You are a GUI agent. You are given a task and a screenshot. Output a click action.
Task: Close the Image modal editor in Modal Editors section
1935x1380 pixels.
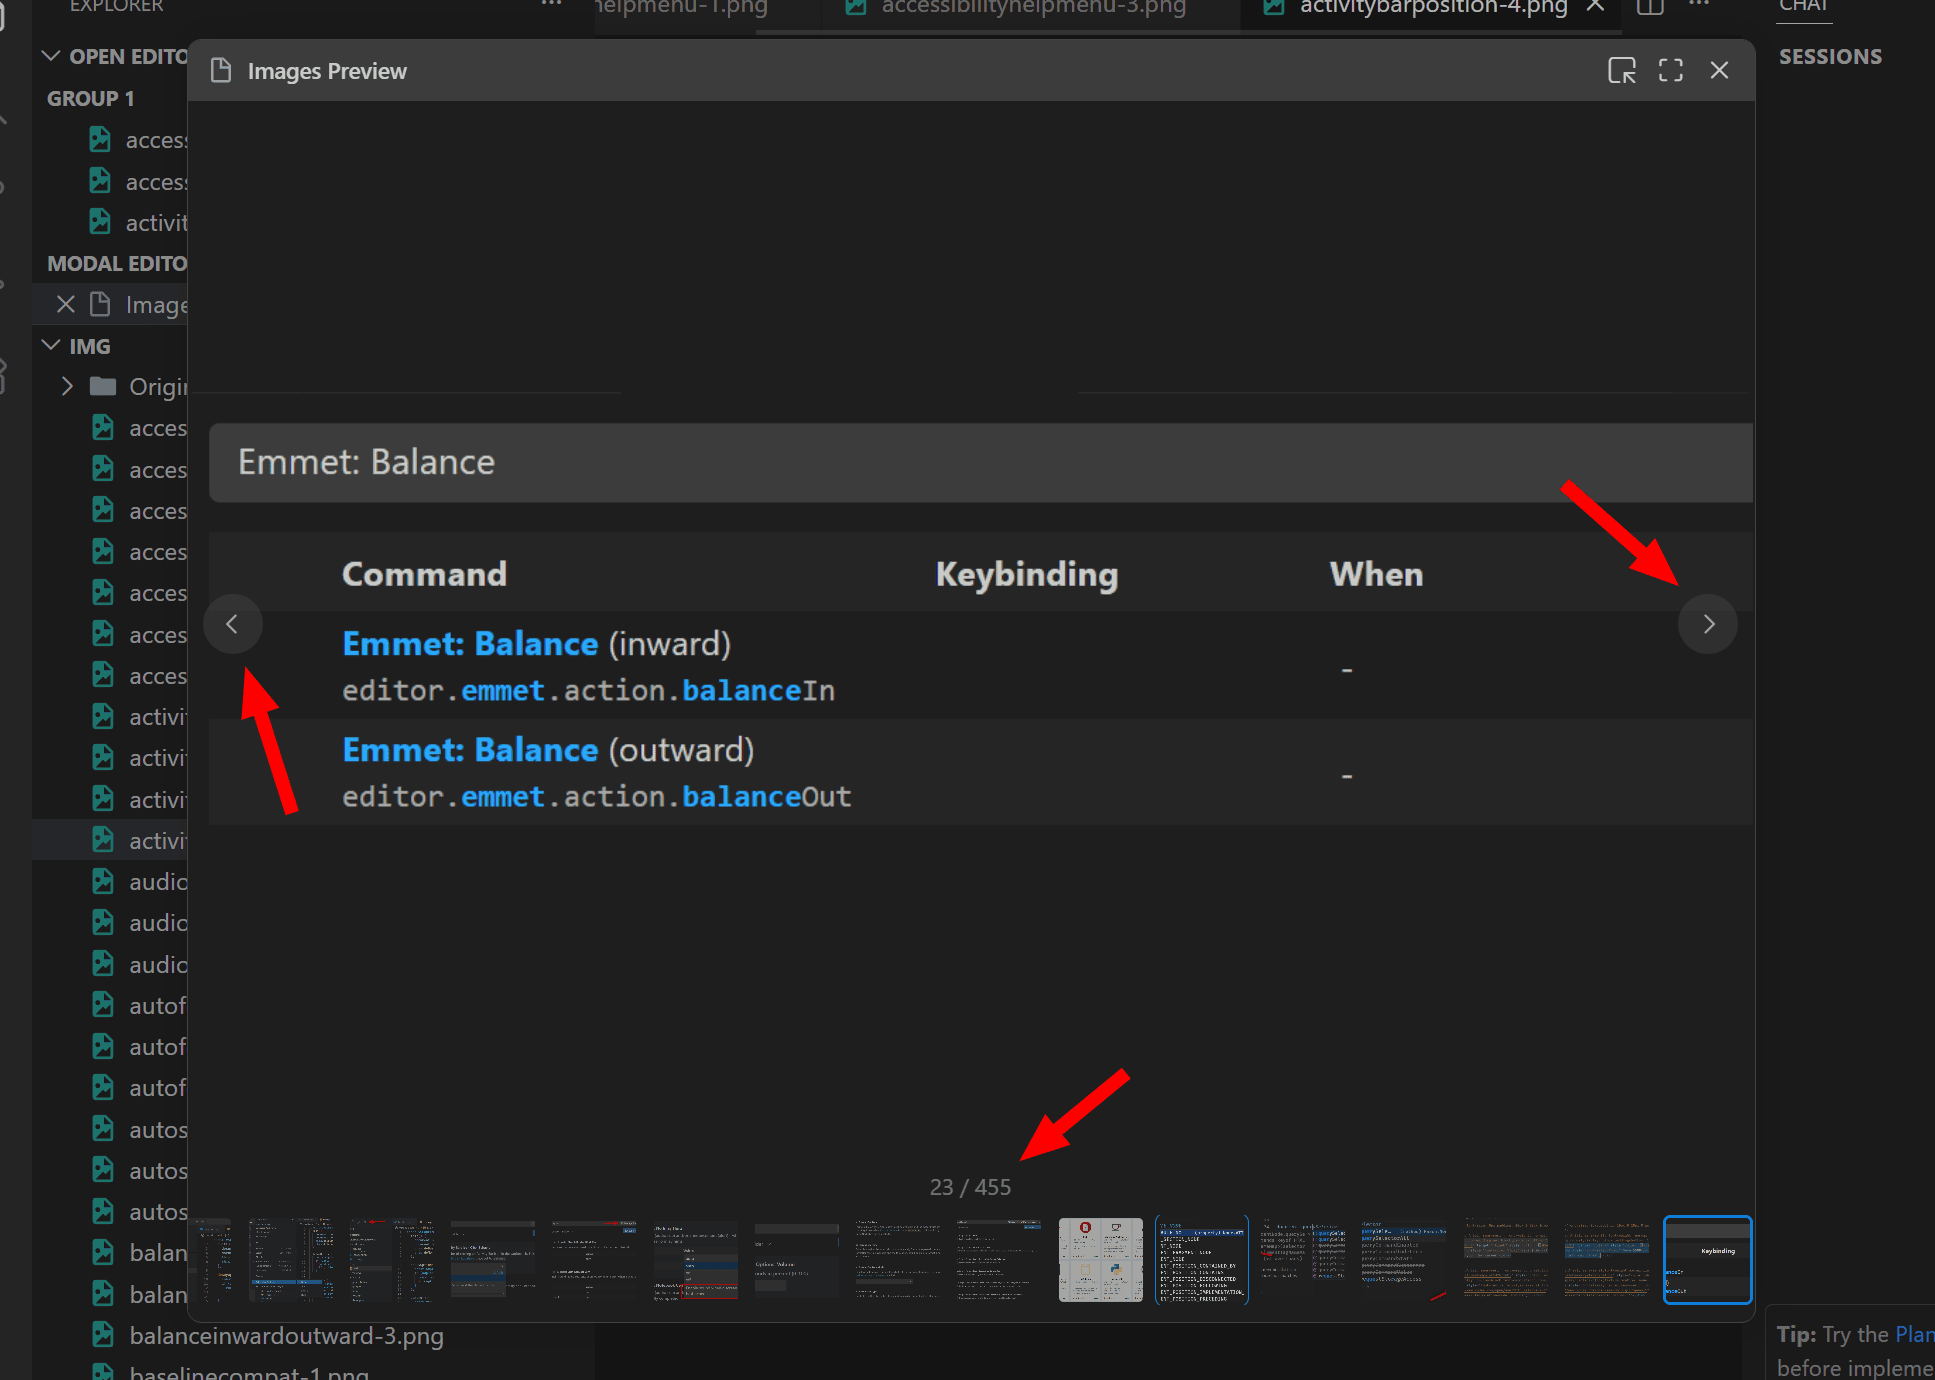coord(65,304)
